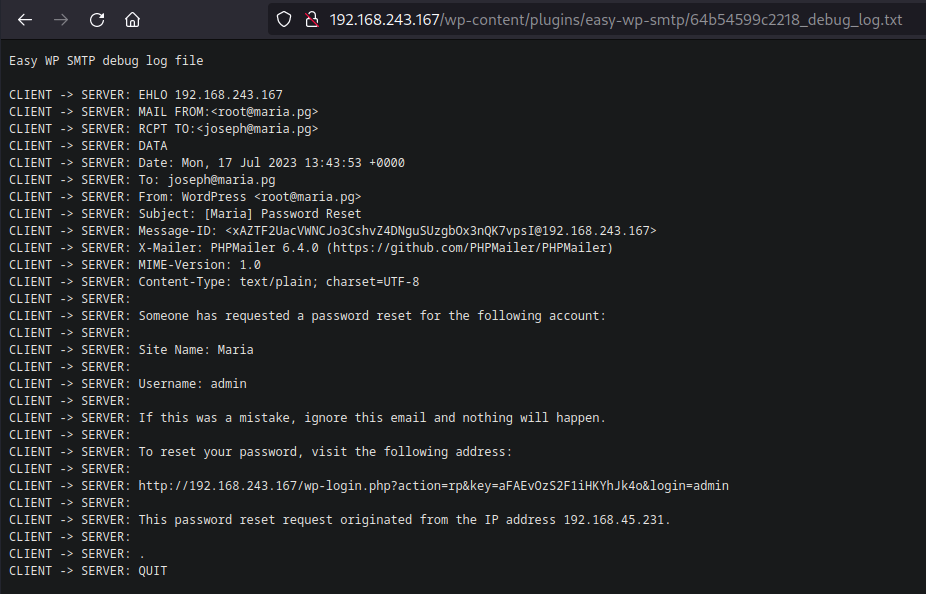Click the "Username: admin" line

click(x=192, y=383)
